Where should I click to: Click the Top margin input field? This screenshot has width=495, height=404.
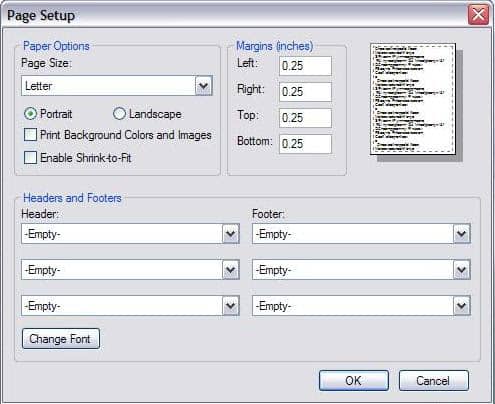[x=305, y=118]
